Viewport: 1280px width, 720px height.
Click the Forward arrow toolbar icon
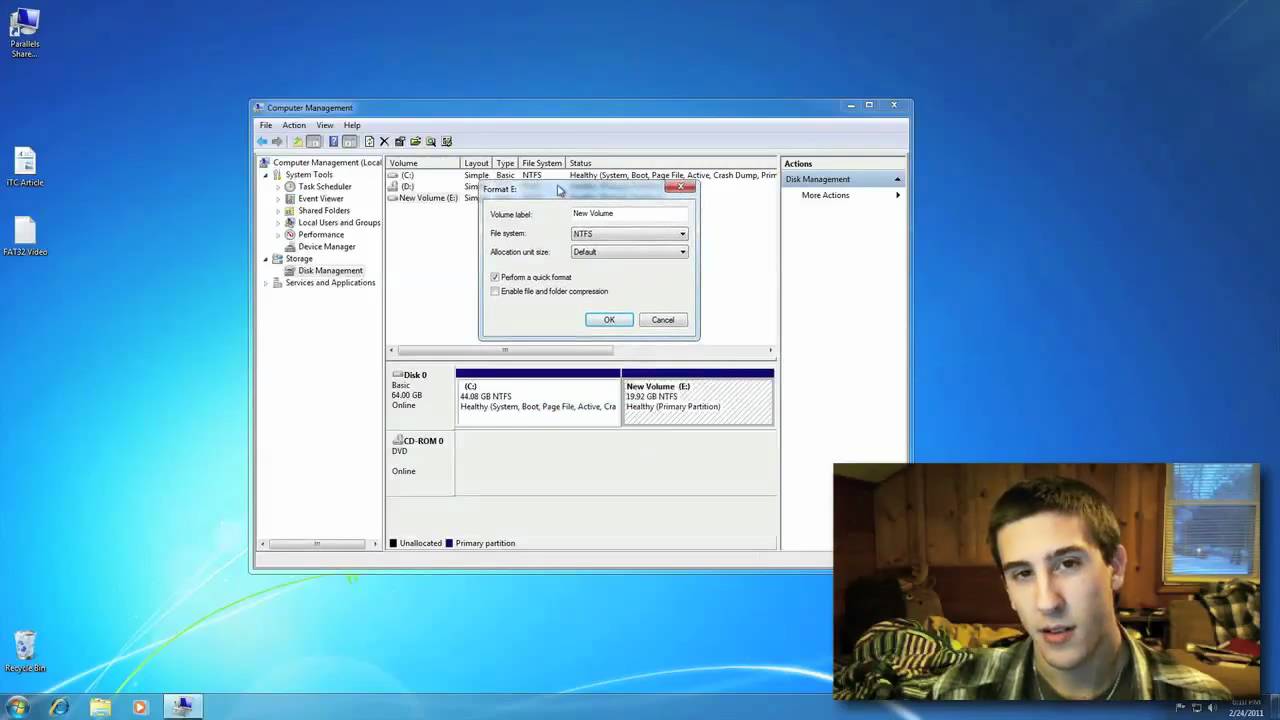coord(278,141)
